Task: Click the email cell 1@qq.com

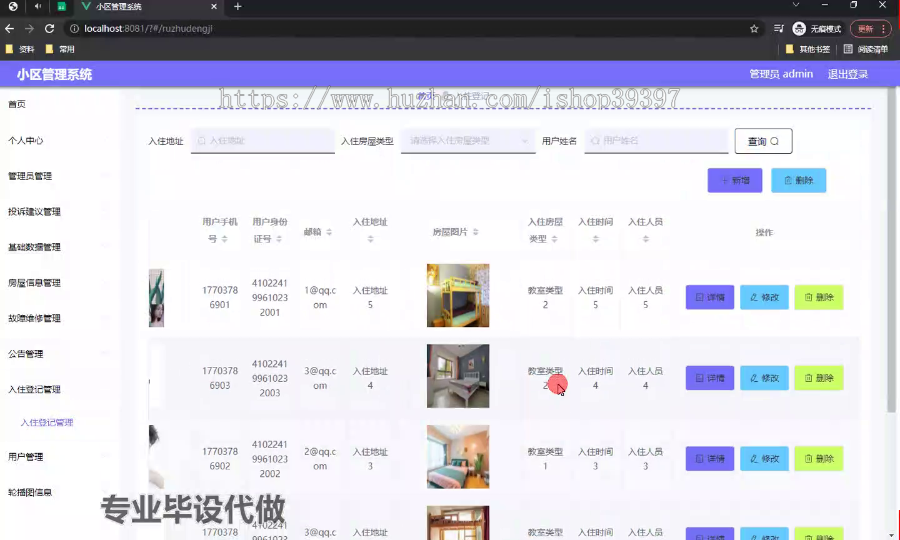Action: pyautogui.click(x=320, y=297)
